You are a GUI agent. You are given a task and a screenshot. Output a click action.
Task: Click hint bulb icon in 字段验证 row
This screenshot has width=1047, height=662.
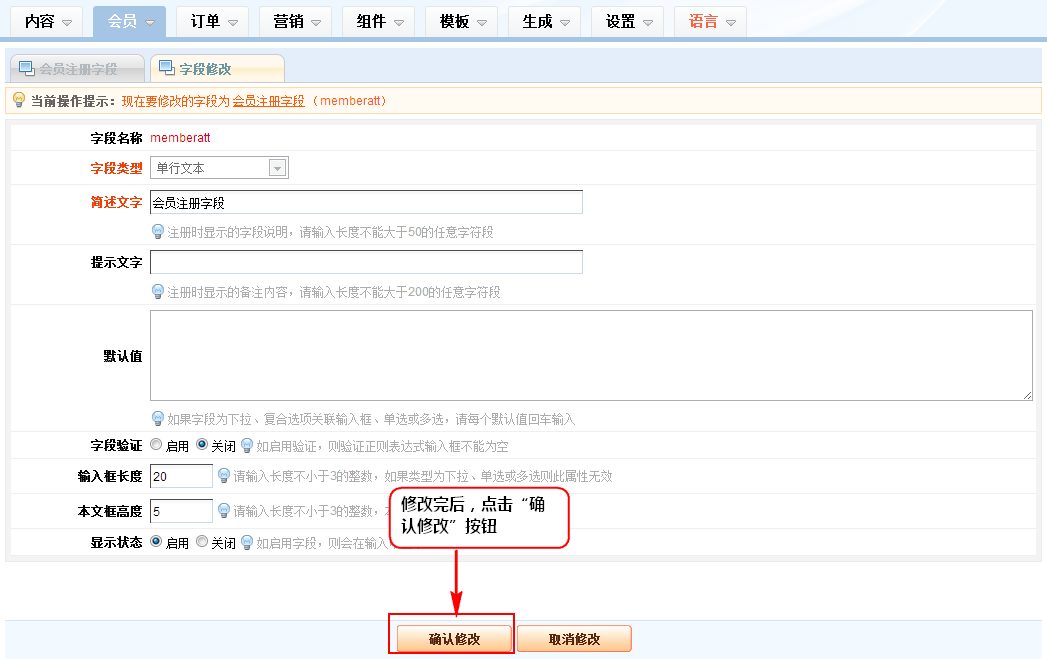point(247,446)
